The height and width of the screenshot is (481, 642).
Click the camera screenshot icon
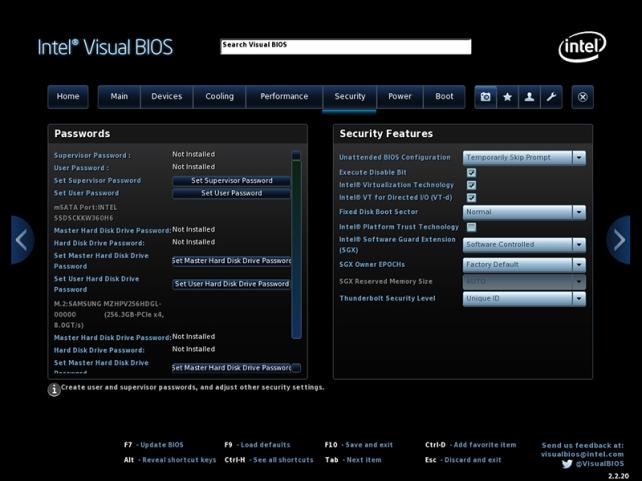pyautogui.click(x=486, y=97)
